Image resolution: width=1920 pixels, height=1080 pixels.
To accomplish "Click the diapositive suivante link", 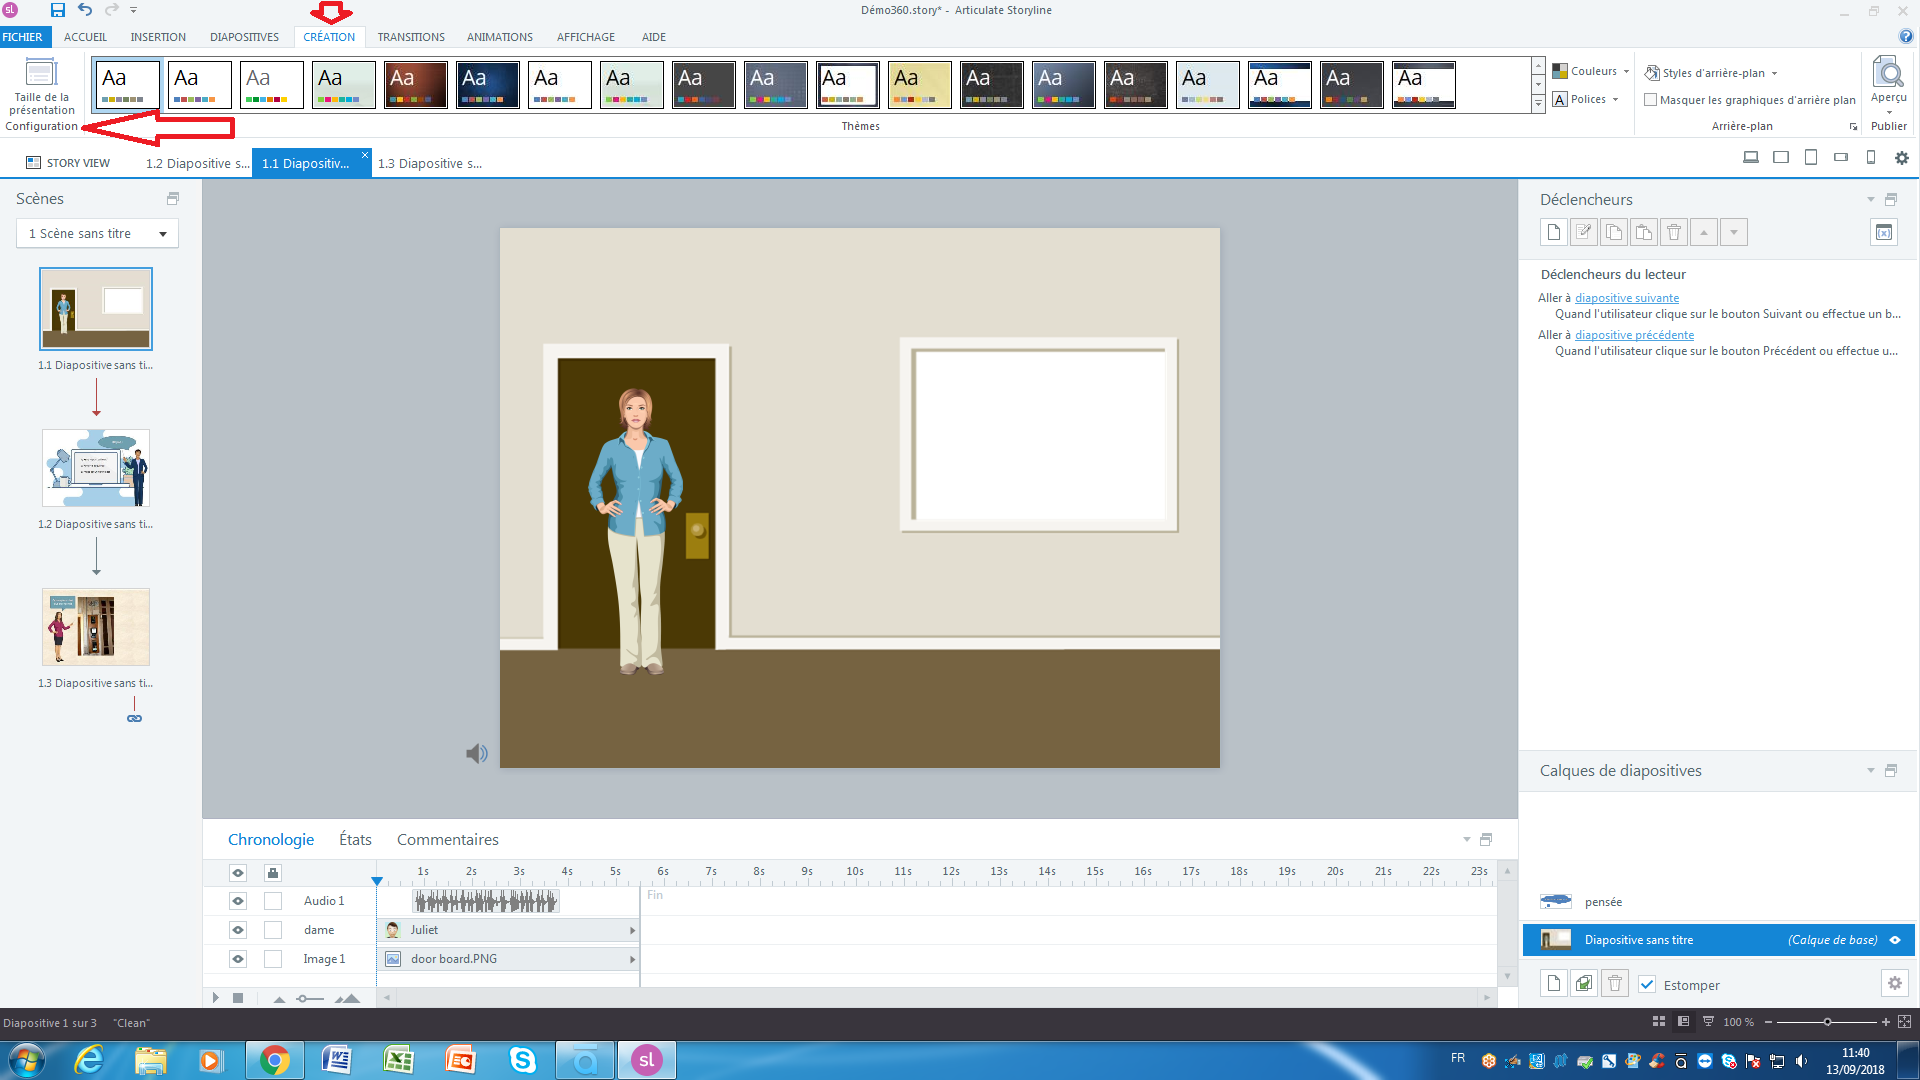I will pos(1626,298).
